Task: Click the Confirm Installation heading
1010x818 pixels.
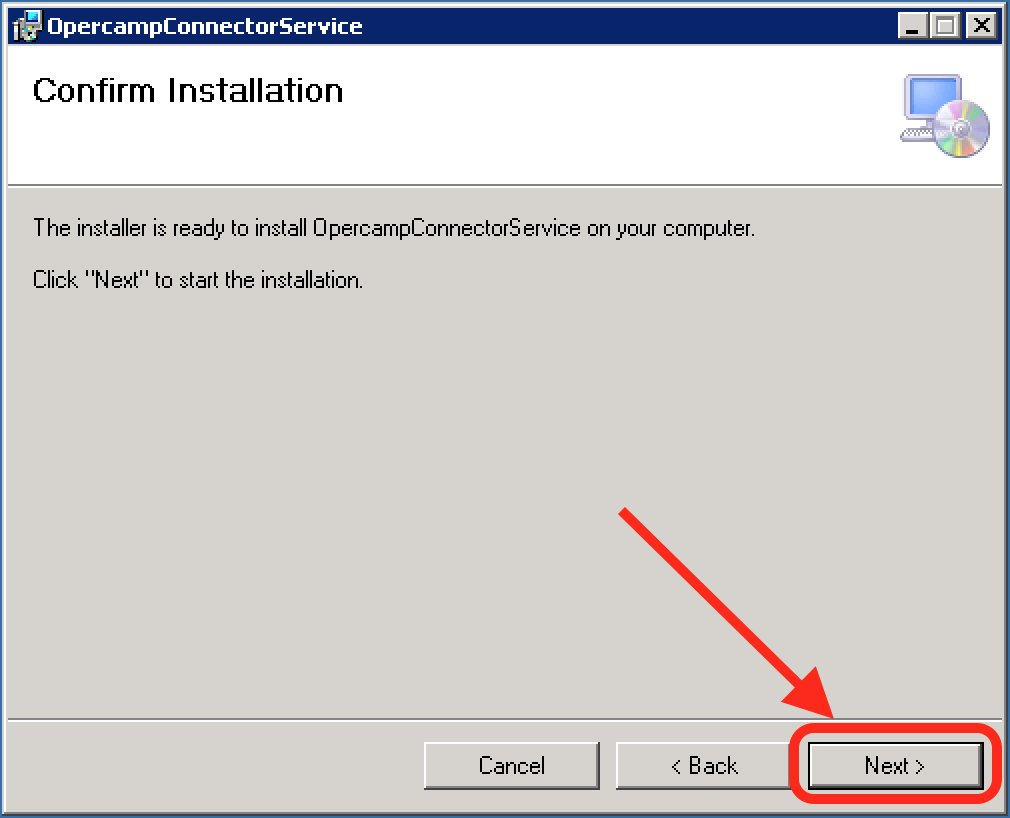Action: coord(188,91)
